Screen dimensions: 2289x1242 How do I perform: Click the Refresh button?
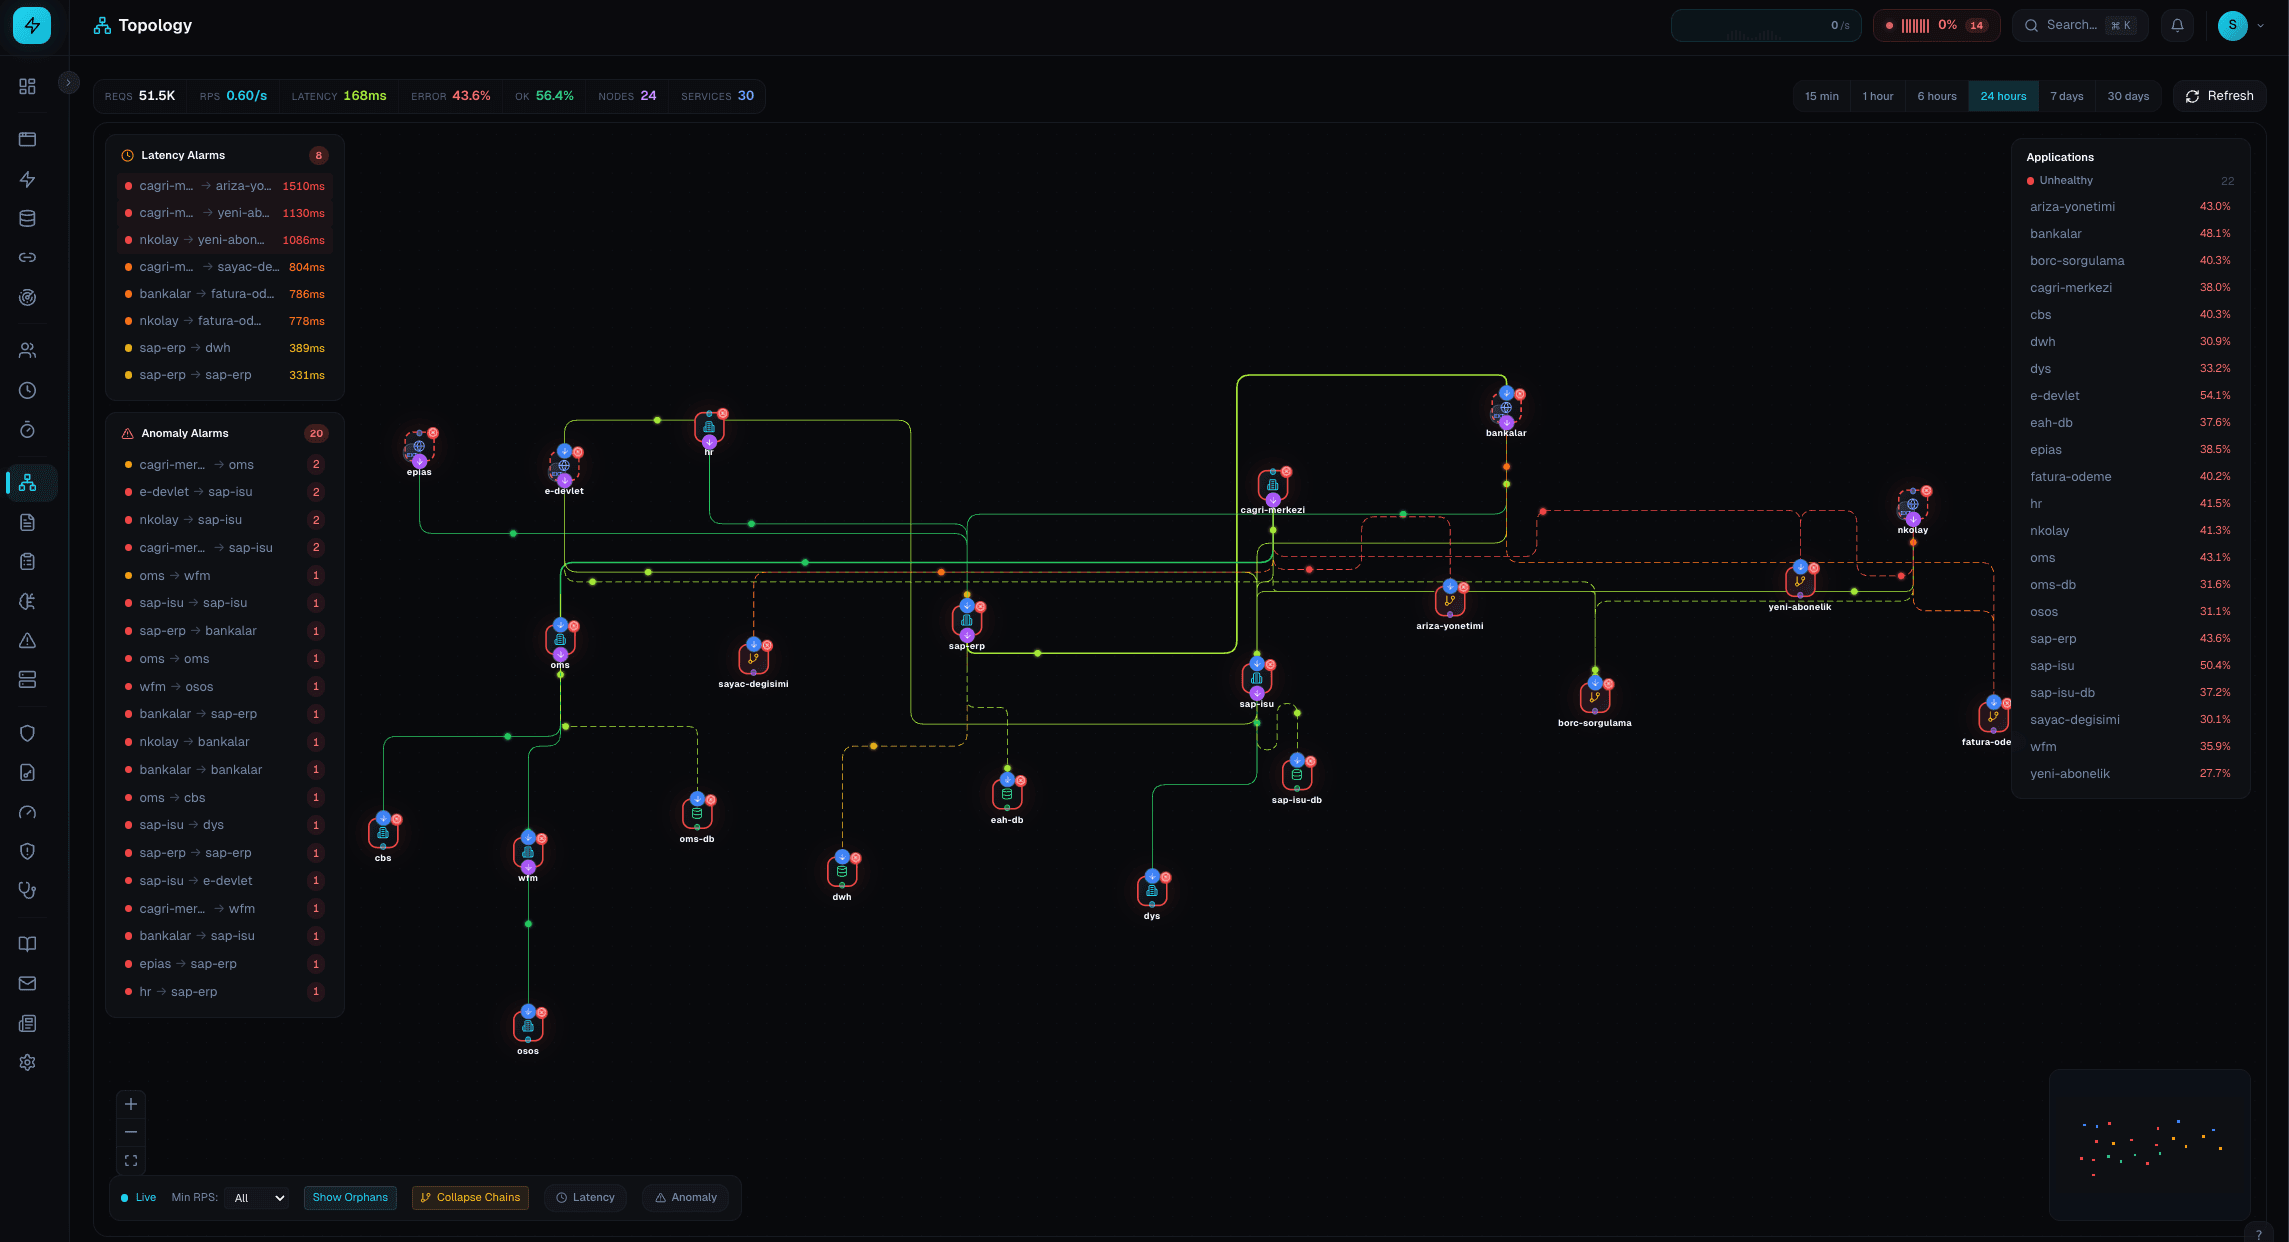[x=2220, y=95]
